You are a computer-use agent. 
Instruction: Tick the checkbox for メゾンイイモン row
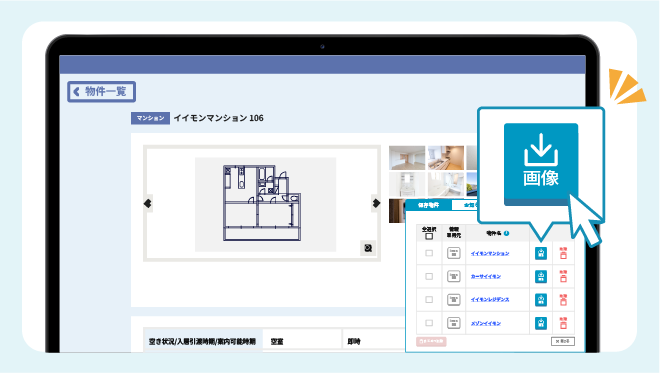(x=429, y=323)
